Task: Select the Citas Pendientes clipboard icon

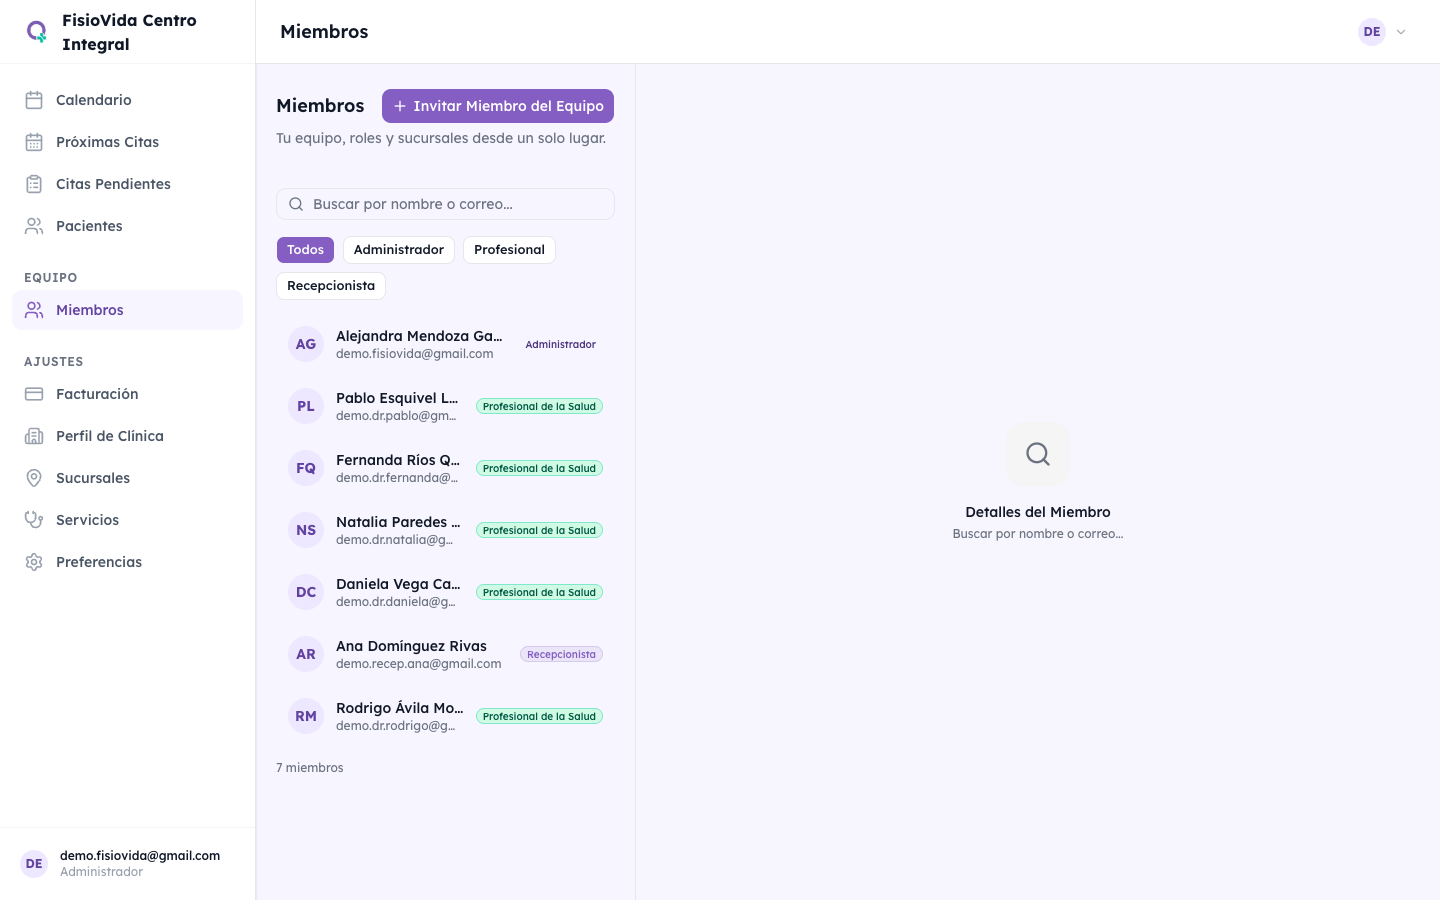Action: [34, 184]
